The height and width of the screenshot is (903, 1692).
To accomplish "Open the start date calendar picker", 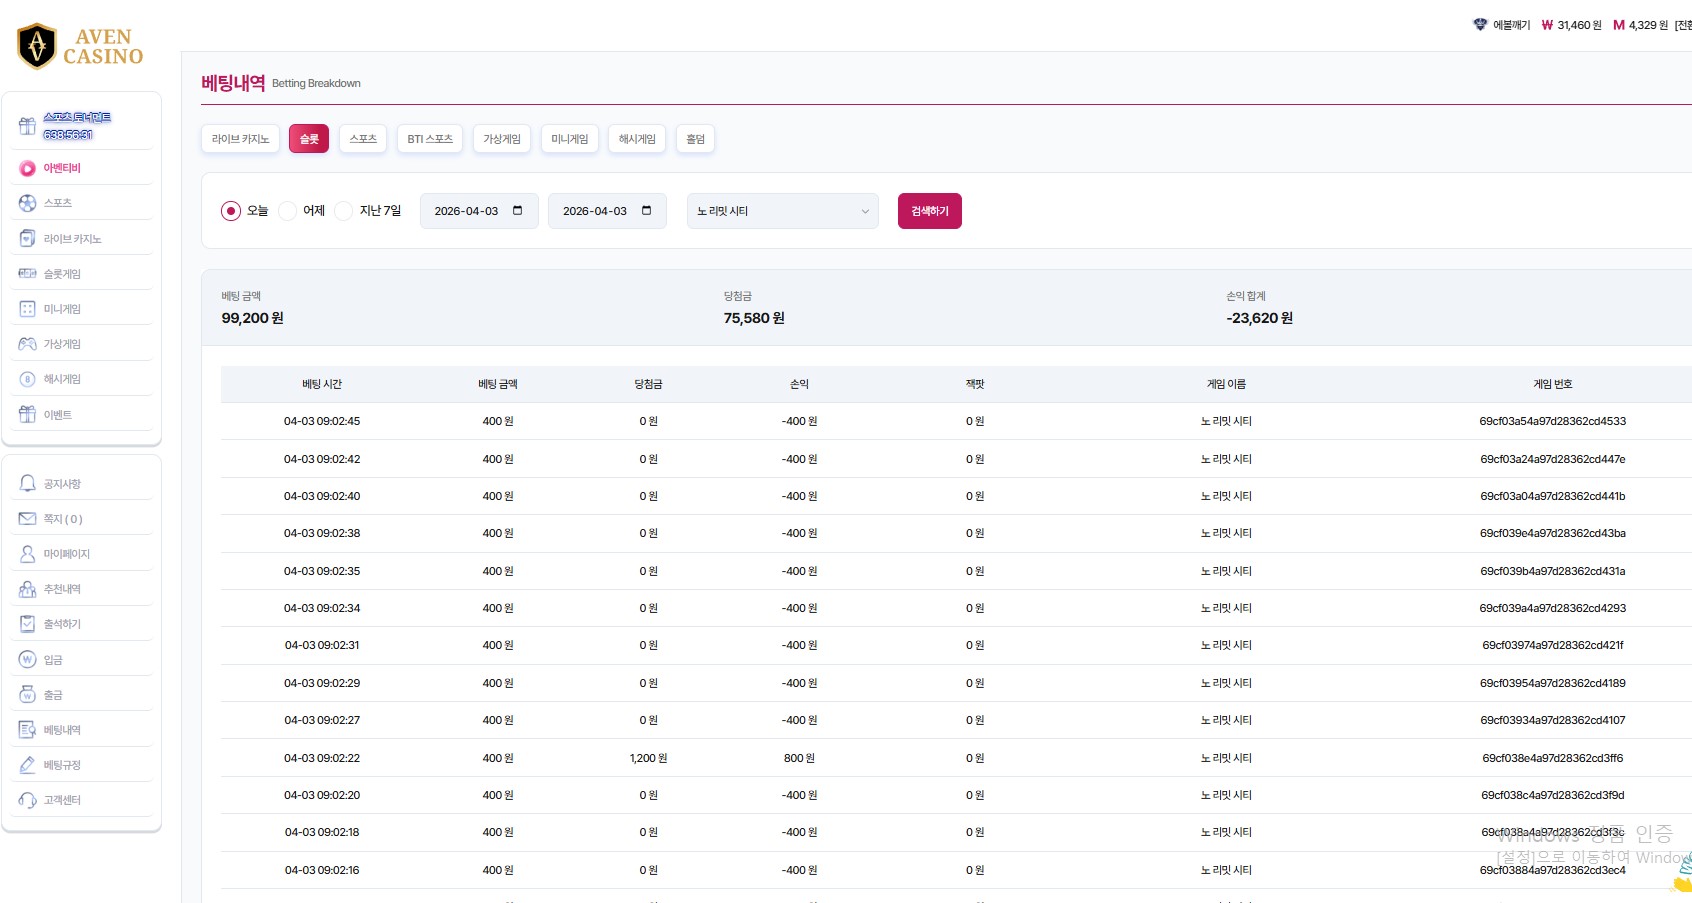I will click(518, 211).
